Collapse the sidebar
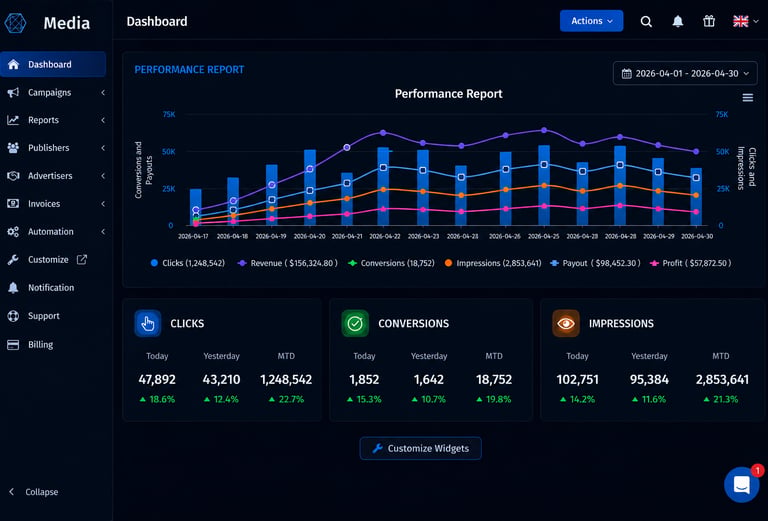The image size is (768, 521). click(x=33, y=492)
